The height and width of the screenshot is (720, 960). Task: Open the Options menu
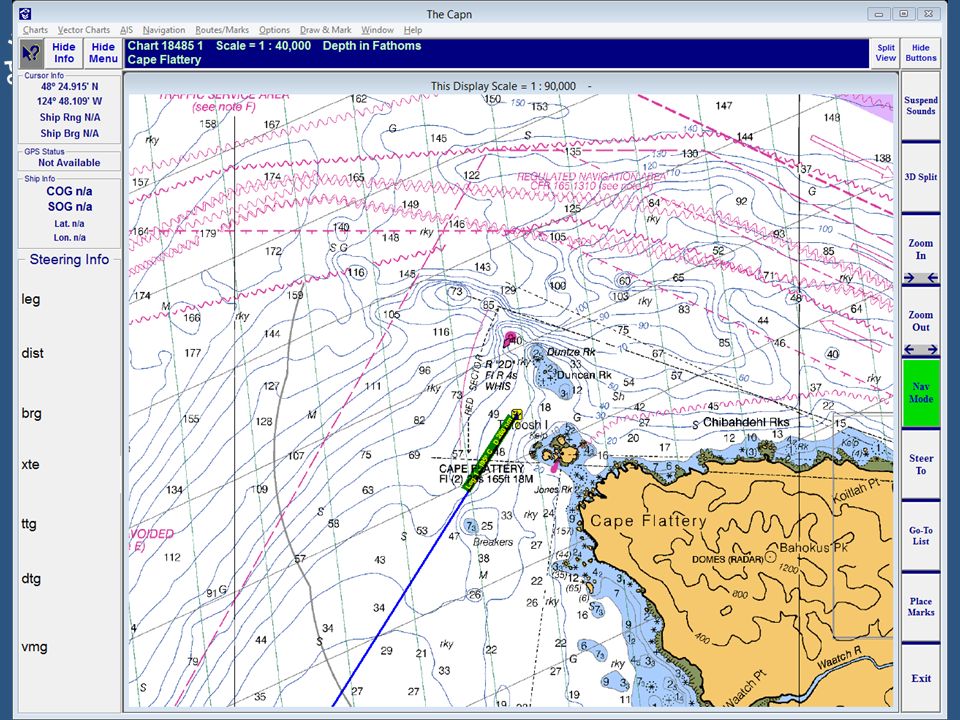pyautogui.click(x=274, y=29)
